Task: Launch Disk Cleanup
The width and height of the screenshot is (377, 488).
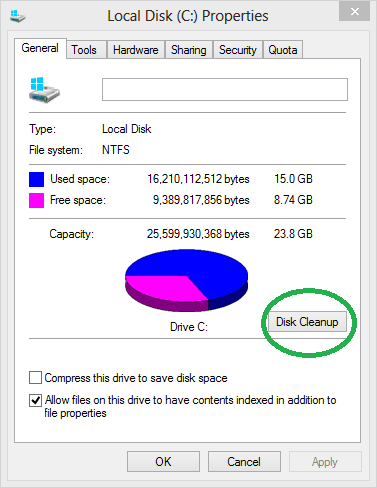Action: tap(307, 322)
